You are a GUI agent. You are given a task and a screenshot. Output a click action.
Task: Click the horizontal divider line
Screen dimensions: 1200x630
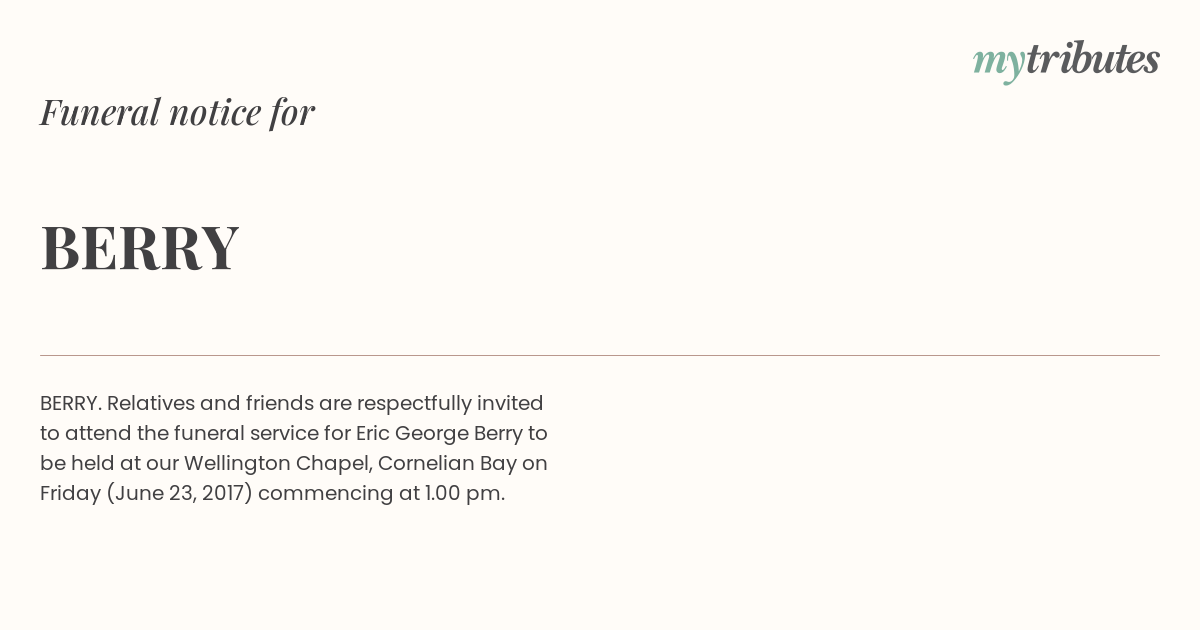click(600, 355)
